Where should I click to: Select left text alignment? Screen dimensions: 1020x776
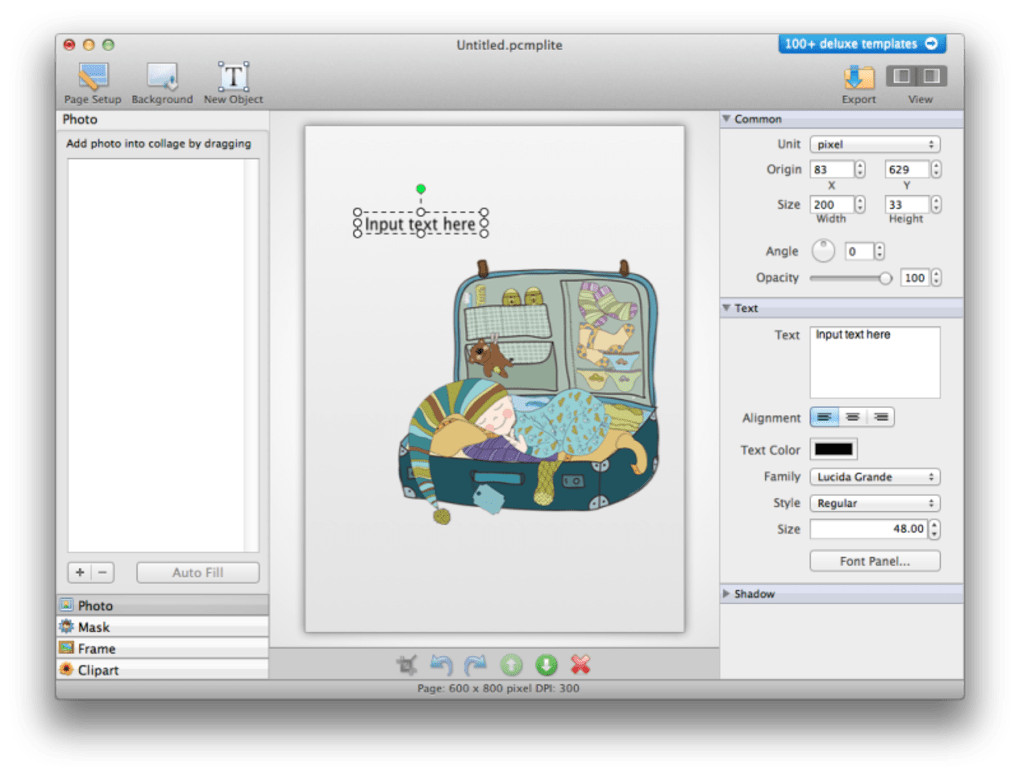click(x=824, y=418)
